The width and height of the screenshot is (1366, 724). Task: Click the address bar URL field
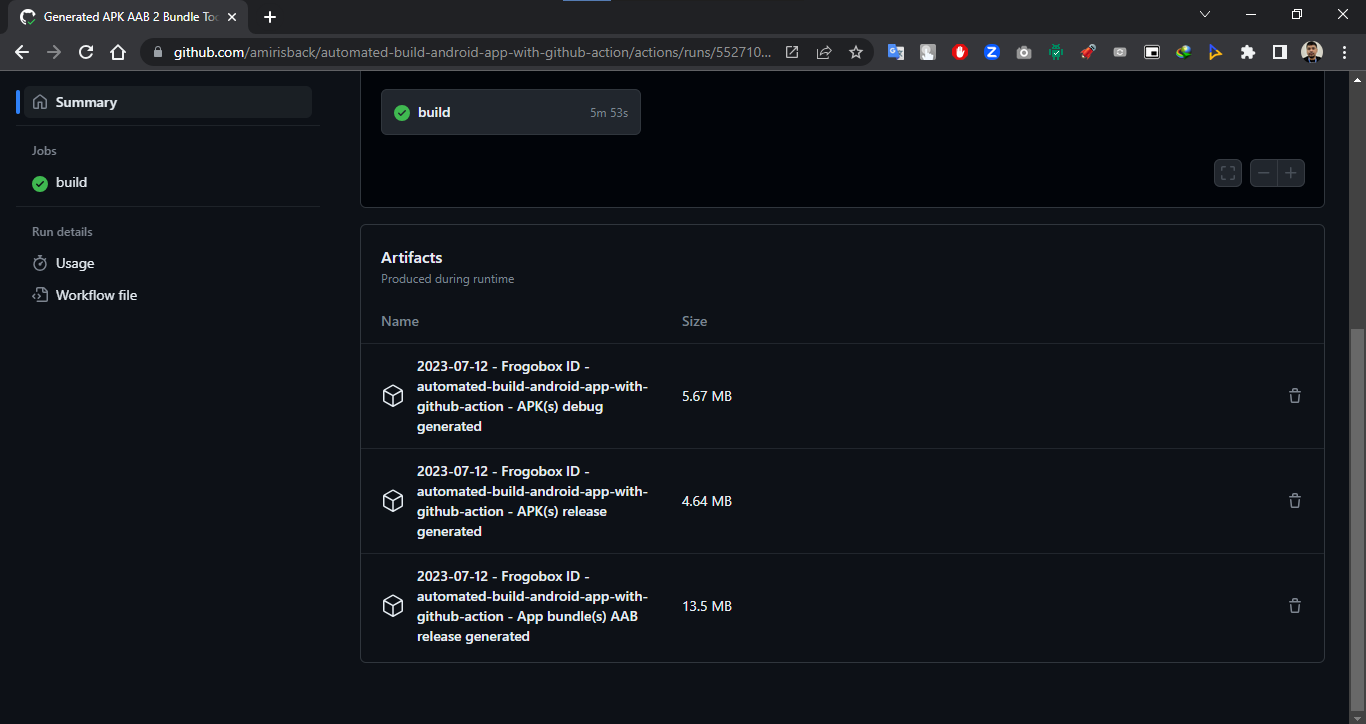pos(473,52)
